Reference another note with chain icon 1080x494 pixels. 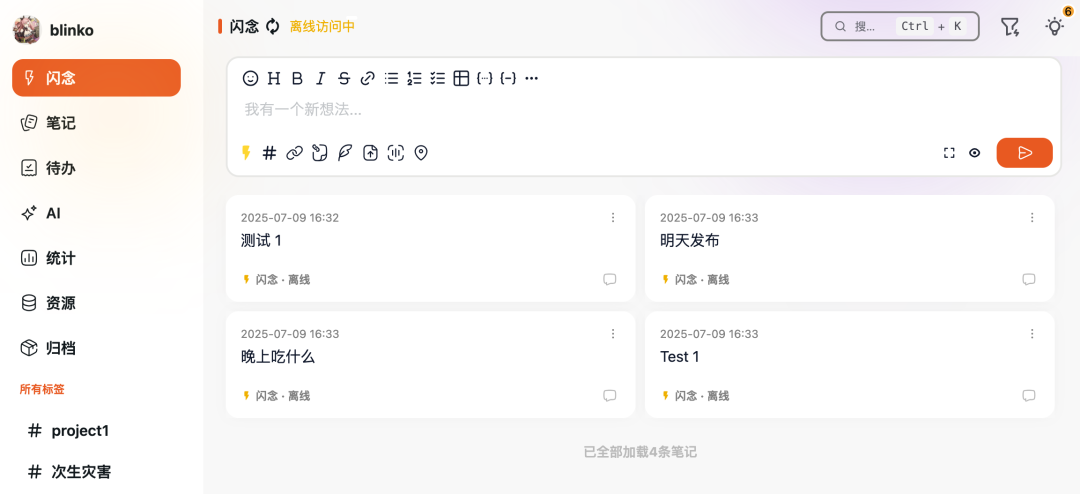click(x=295, y=153)
